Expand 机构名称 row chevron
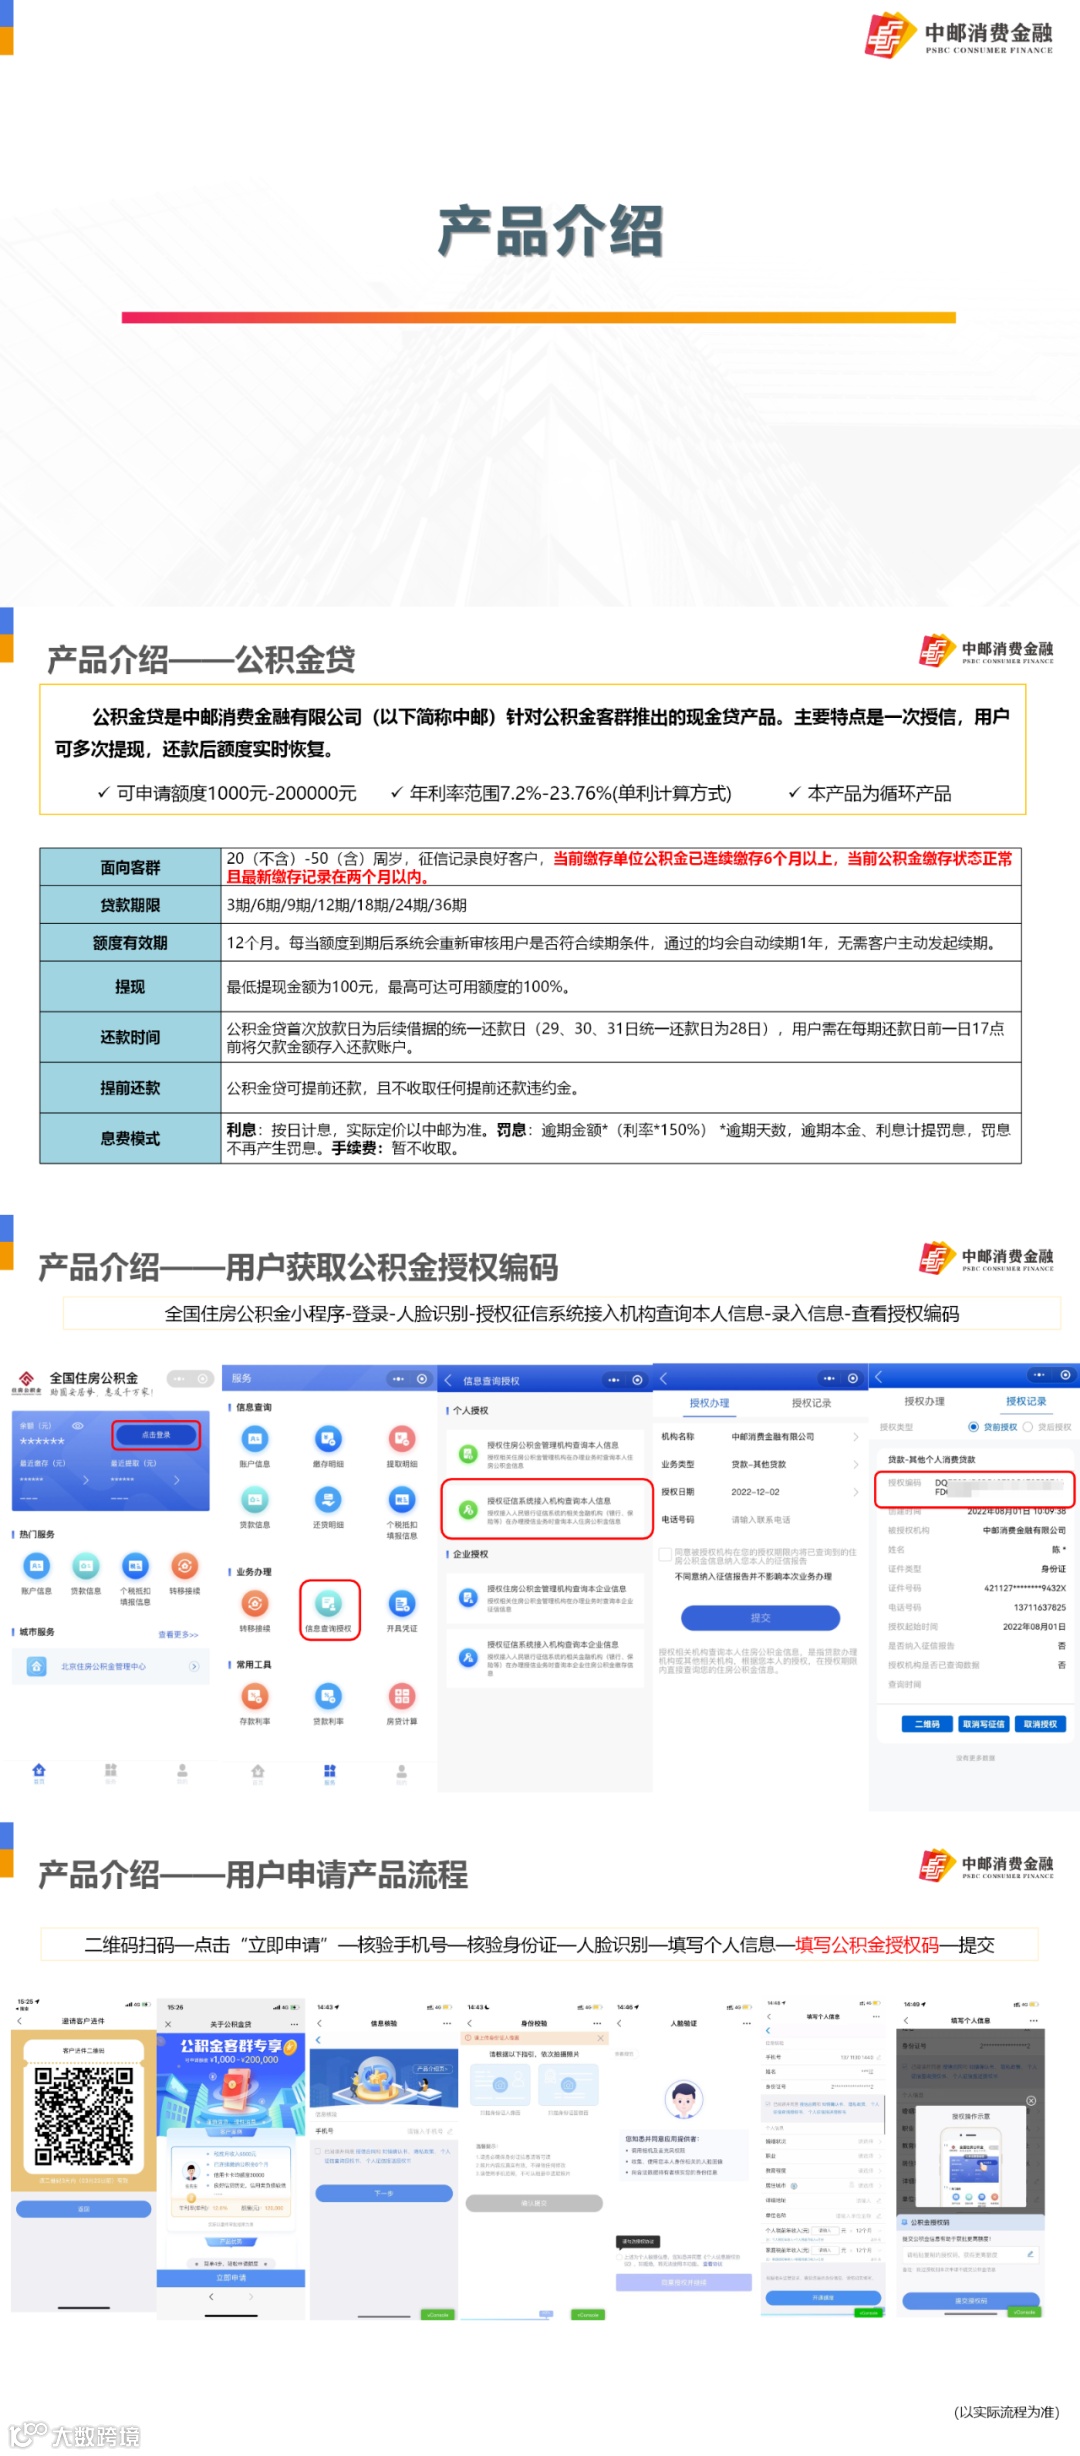Viewport: 1080px width, 2456px height. tap(855, 1437)
